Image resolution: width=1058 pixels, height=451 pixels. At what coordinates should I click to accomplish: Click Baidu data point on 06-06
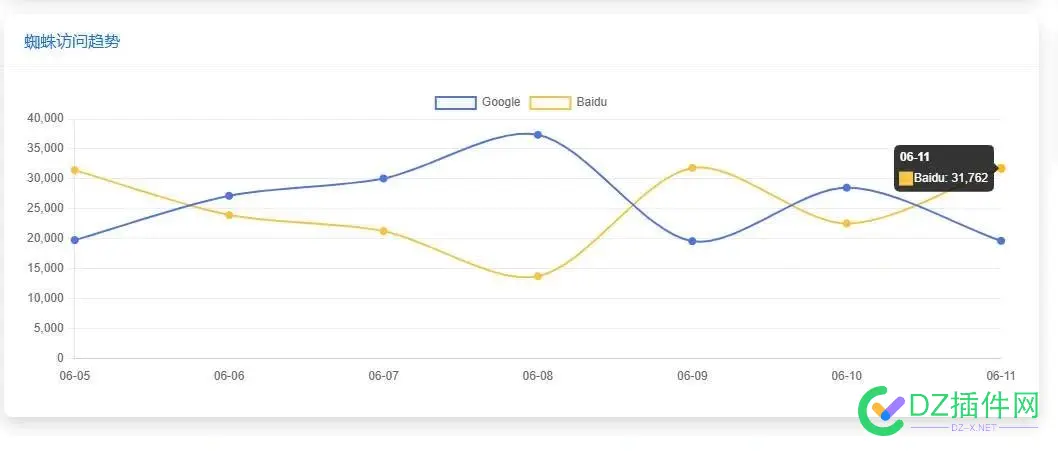[229, 215]
